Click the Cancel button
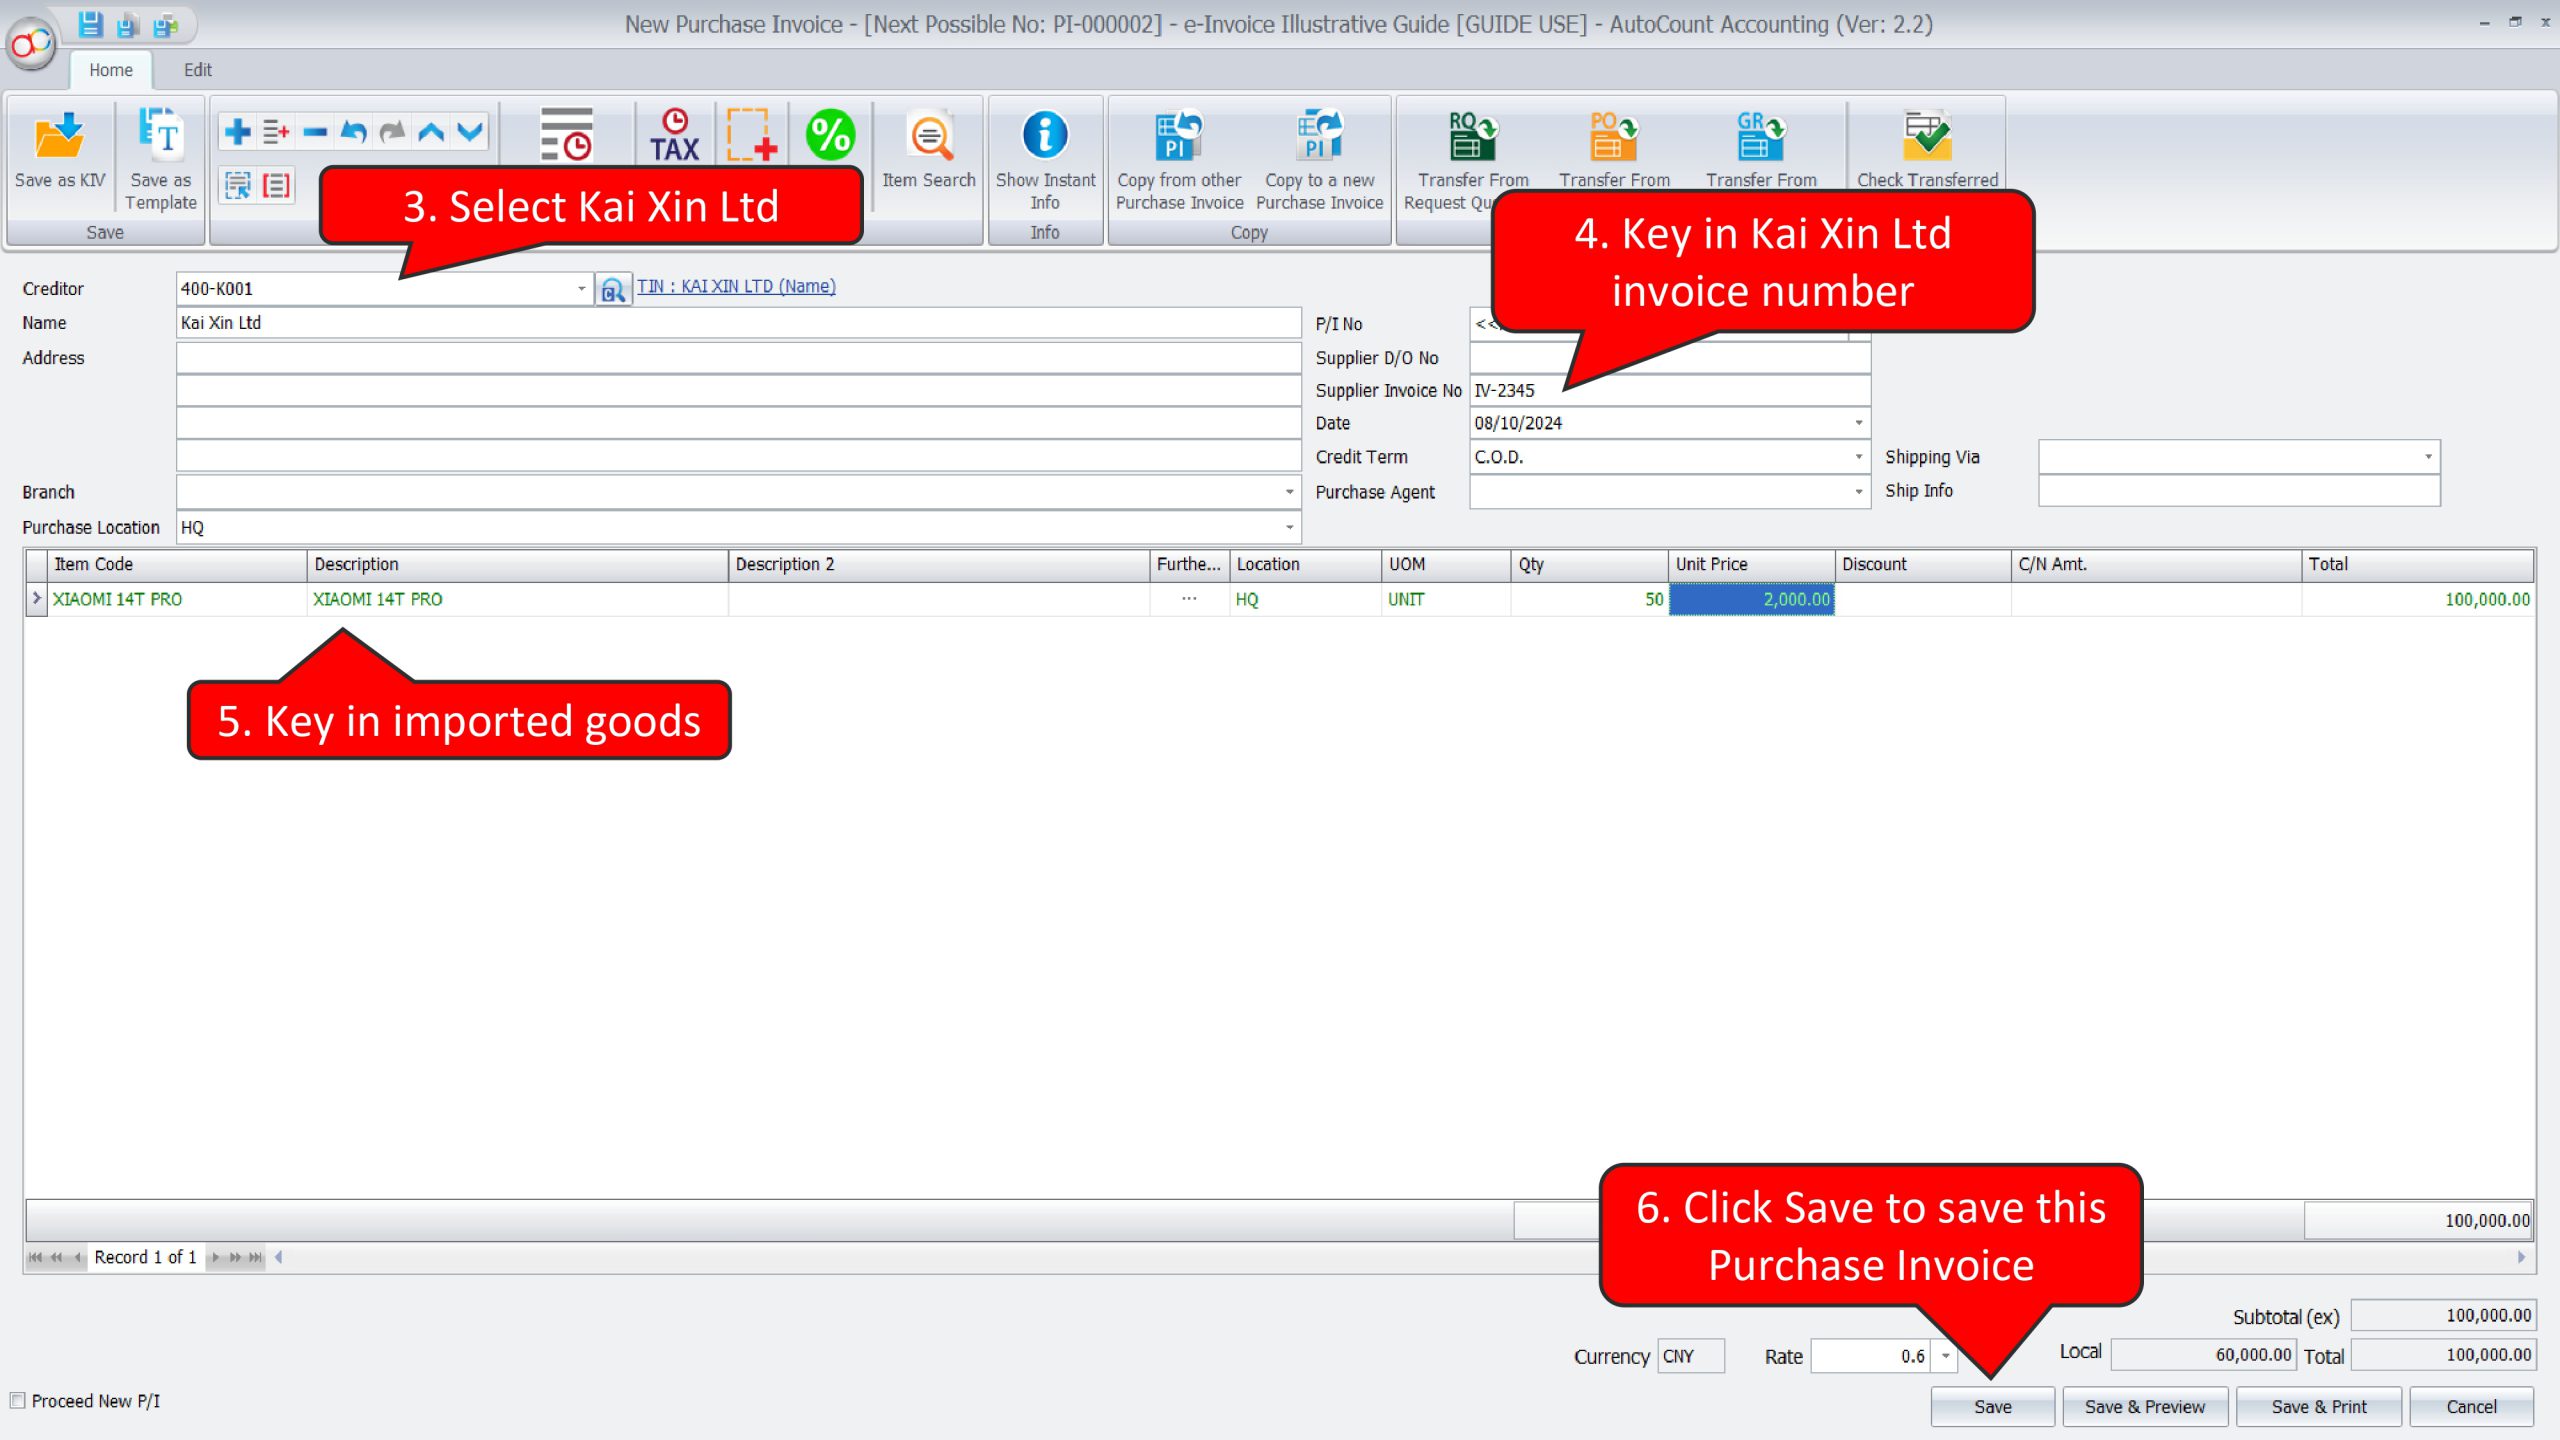This screenshot has width=2560, height=1440. [2471, 1407]
